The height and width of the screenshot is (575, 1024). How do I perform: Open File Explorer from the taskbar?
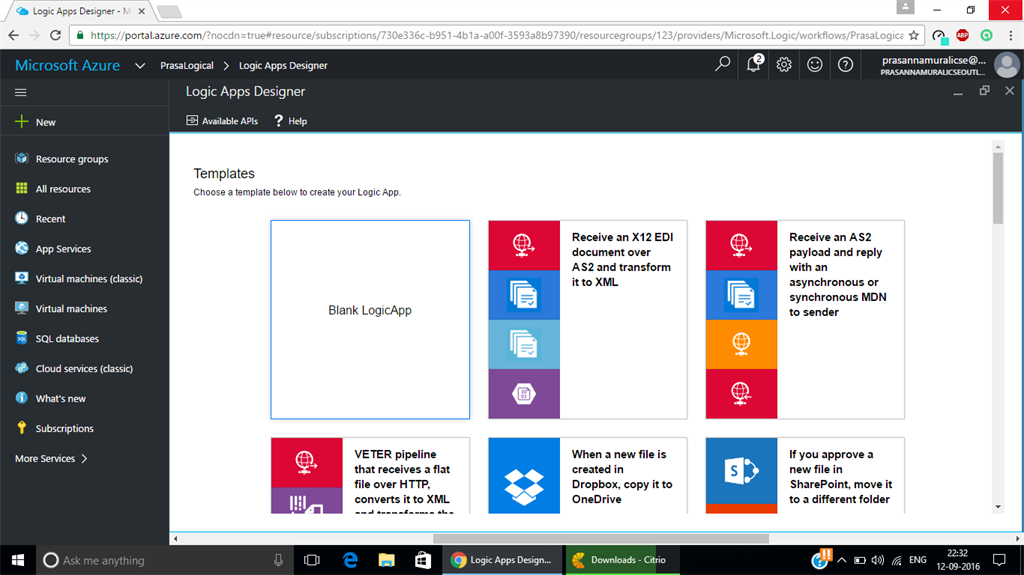pos(387,560)
